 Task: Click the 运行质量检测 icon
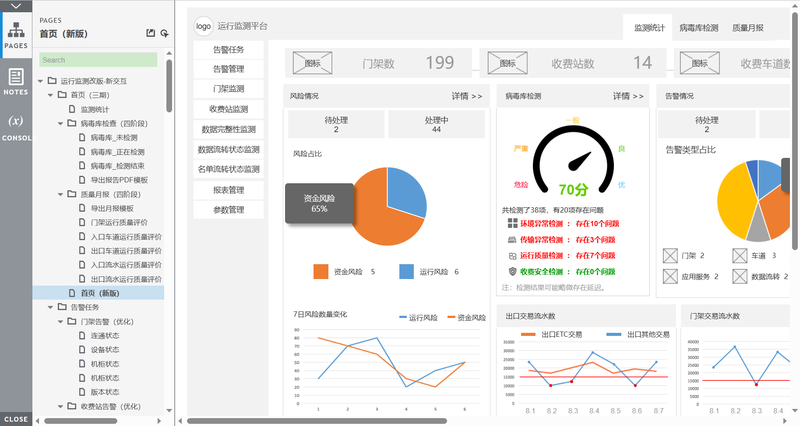click(512, 256)
